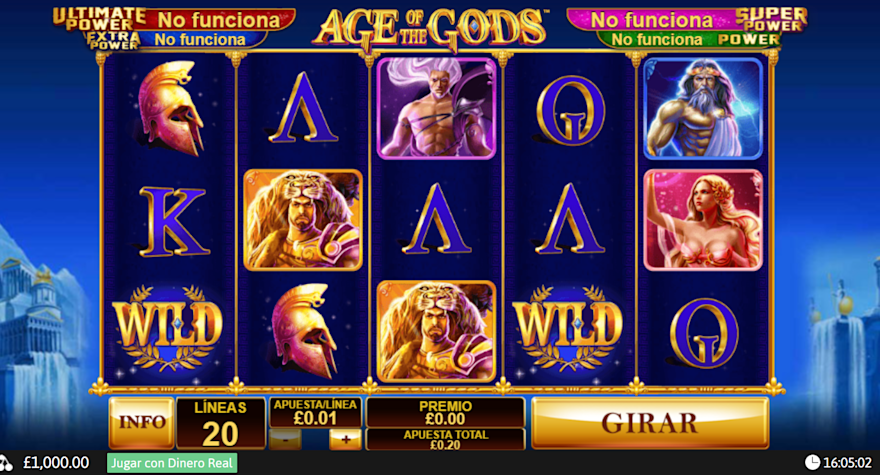Click the Hercules symbol on third reel
This screenshot has height=475, width=880.
(x=436, y=331)
